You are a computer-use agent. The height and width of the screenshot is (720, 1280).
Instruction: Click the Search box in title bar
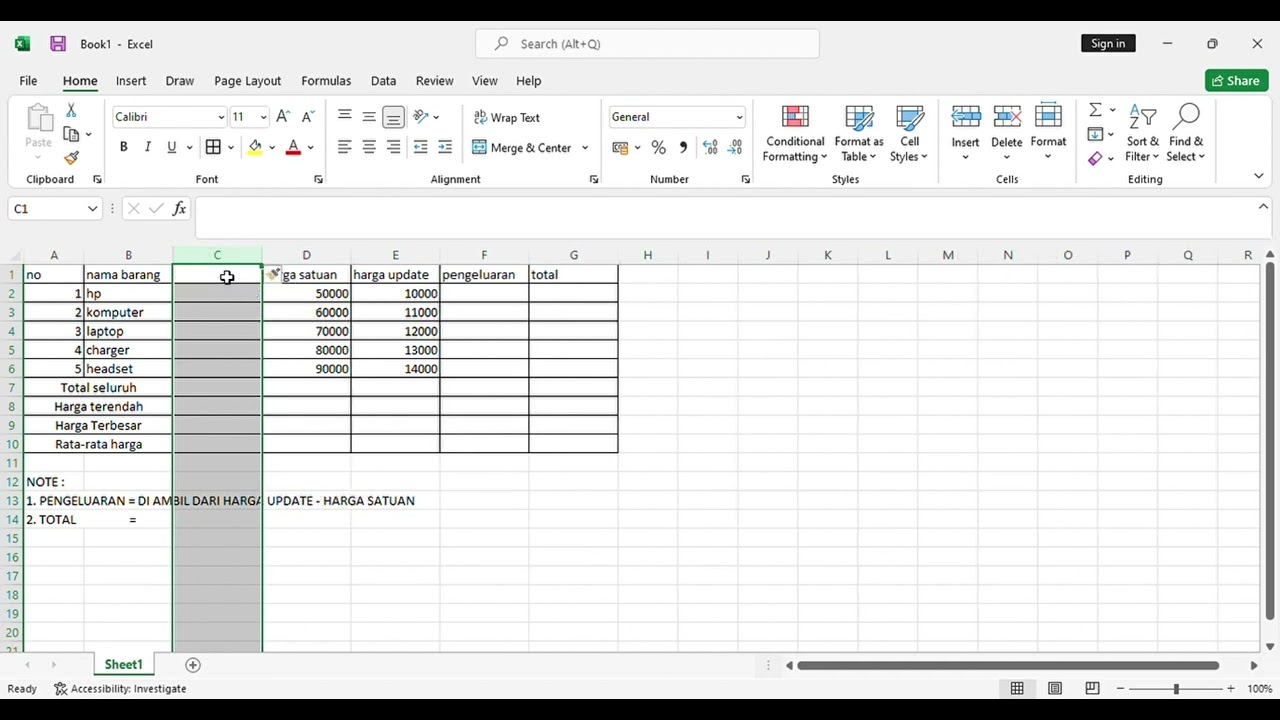coord(647,44)
